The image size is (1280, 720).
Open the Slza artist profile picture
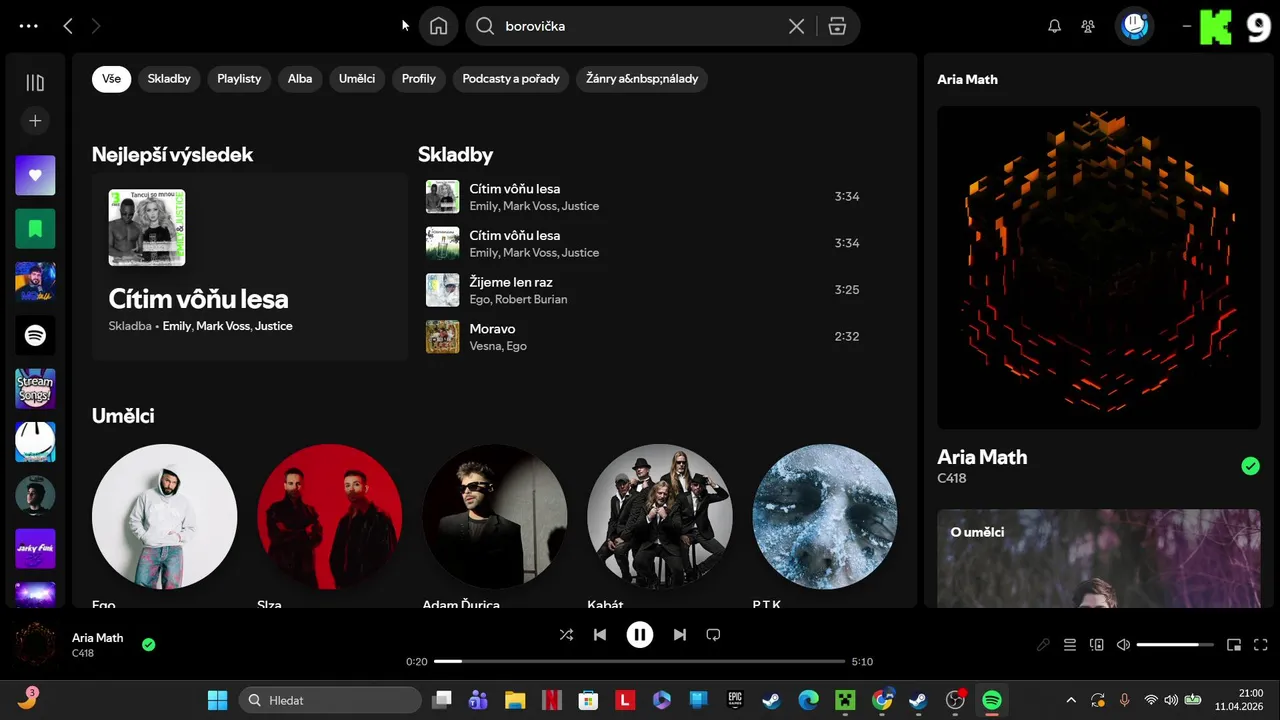tap(330, 517)
